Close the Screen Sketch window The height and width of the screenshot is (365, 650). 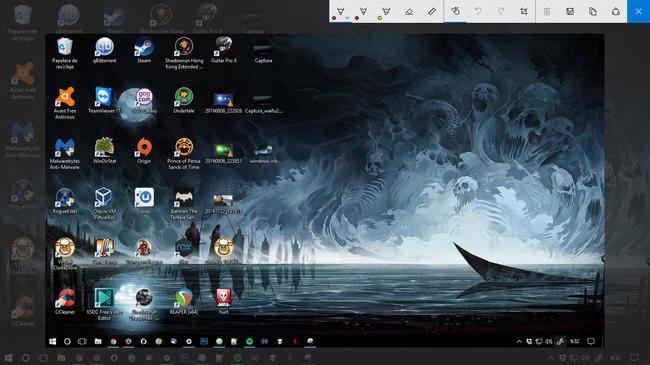(638, 11)
